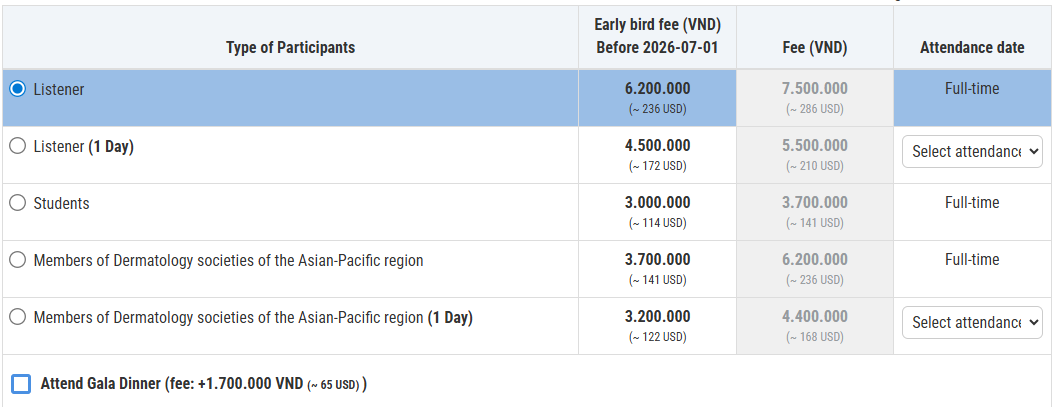Click the Full-time cell in the Students row
The width and height of the screenshot is (1052, 407).
click(x=972, y=202)
